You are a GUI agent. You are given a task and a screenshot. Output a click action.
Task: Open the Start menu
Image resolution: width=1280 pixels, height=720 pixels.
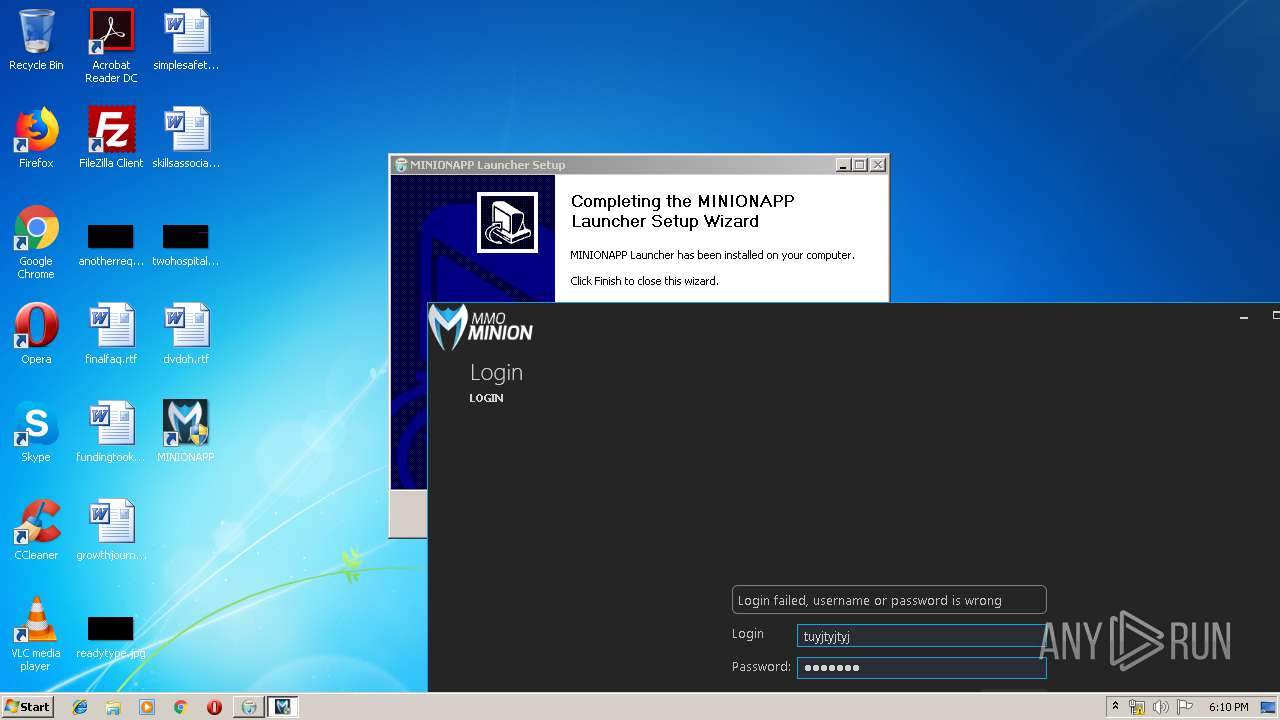28,706
